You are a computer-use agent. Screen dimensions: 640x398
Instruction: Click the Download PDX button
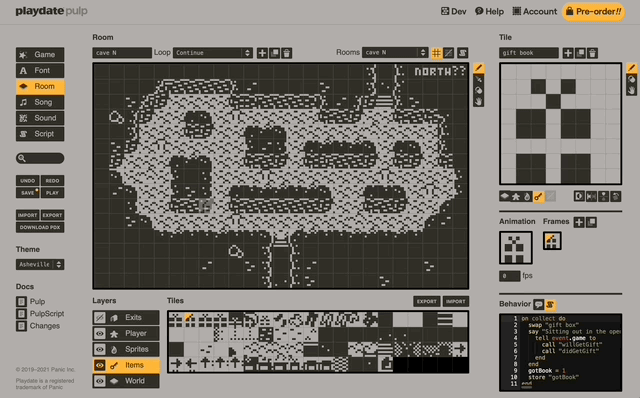[40, 227]
